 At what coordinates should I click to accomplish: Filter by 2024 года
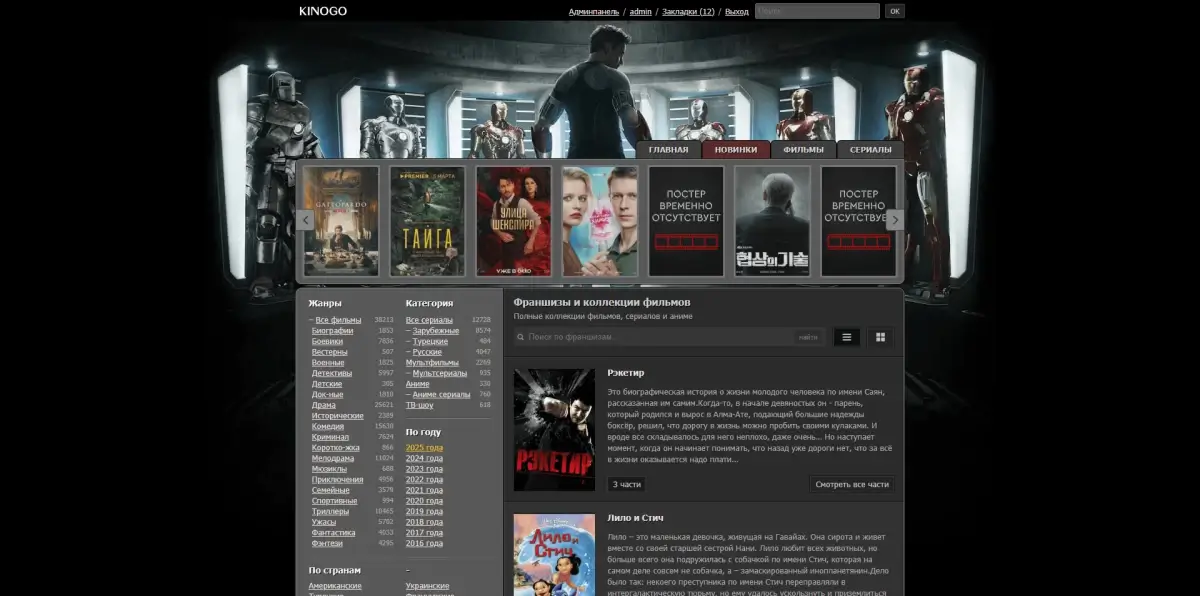pyautogui.click(x=424, y=458)
